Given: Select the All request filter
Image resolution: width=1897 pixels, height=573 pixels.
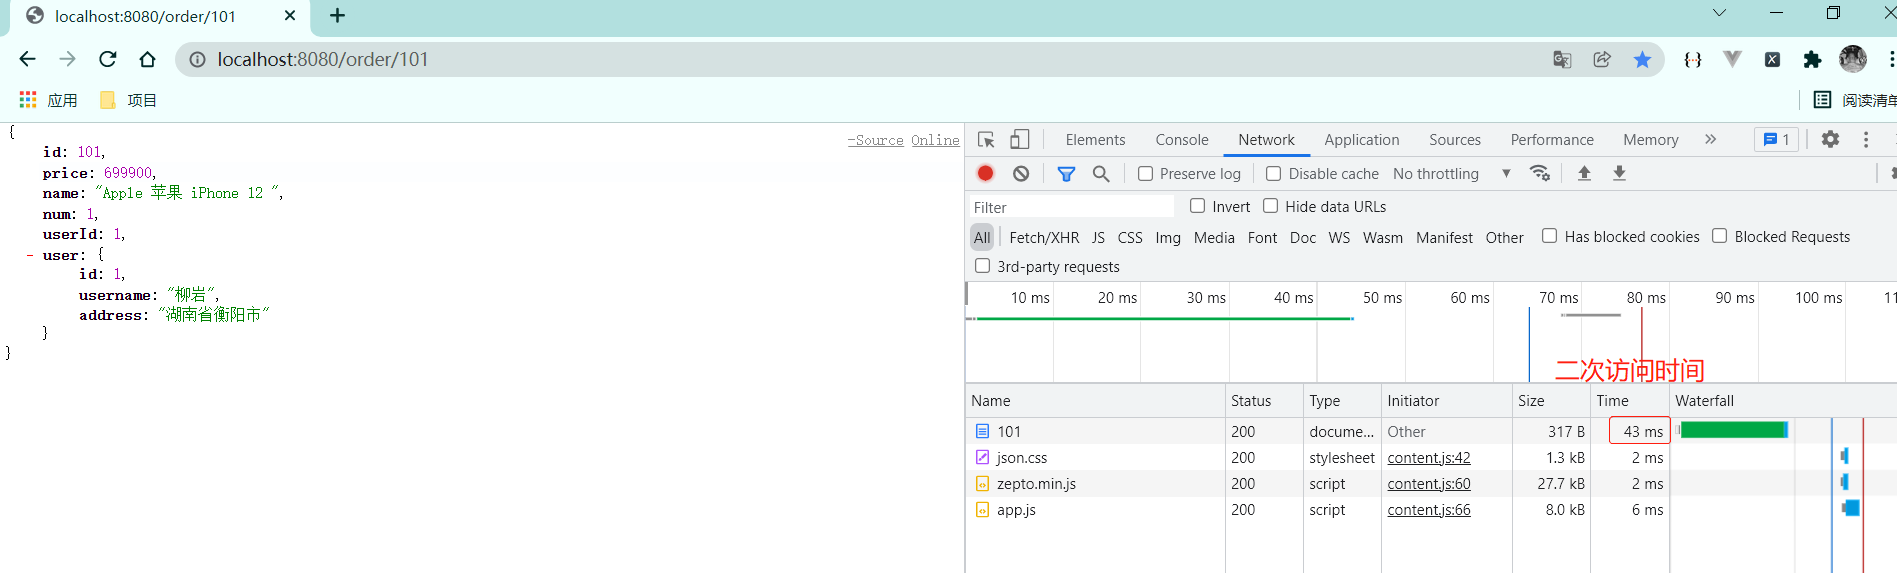Looking at the screenshot, I should 982,237.
